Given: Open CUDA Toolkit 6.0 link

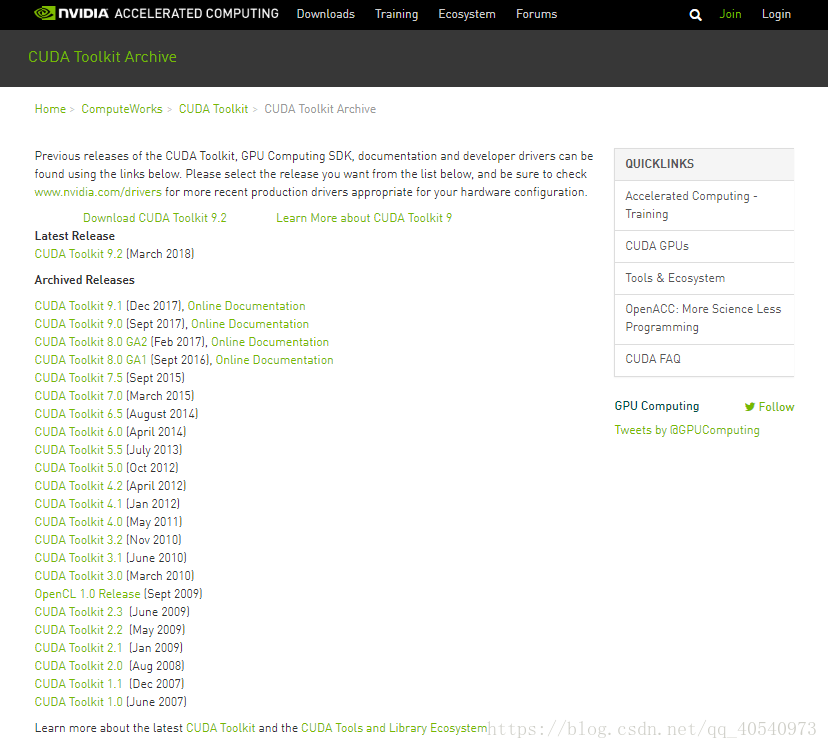Looking at the screenshot, I should pyautogui.click(x=79, y=432).
